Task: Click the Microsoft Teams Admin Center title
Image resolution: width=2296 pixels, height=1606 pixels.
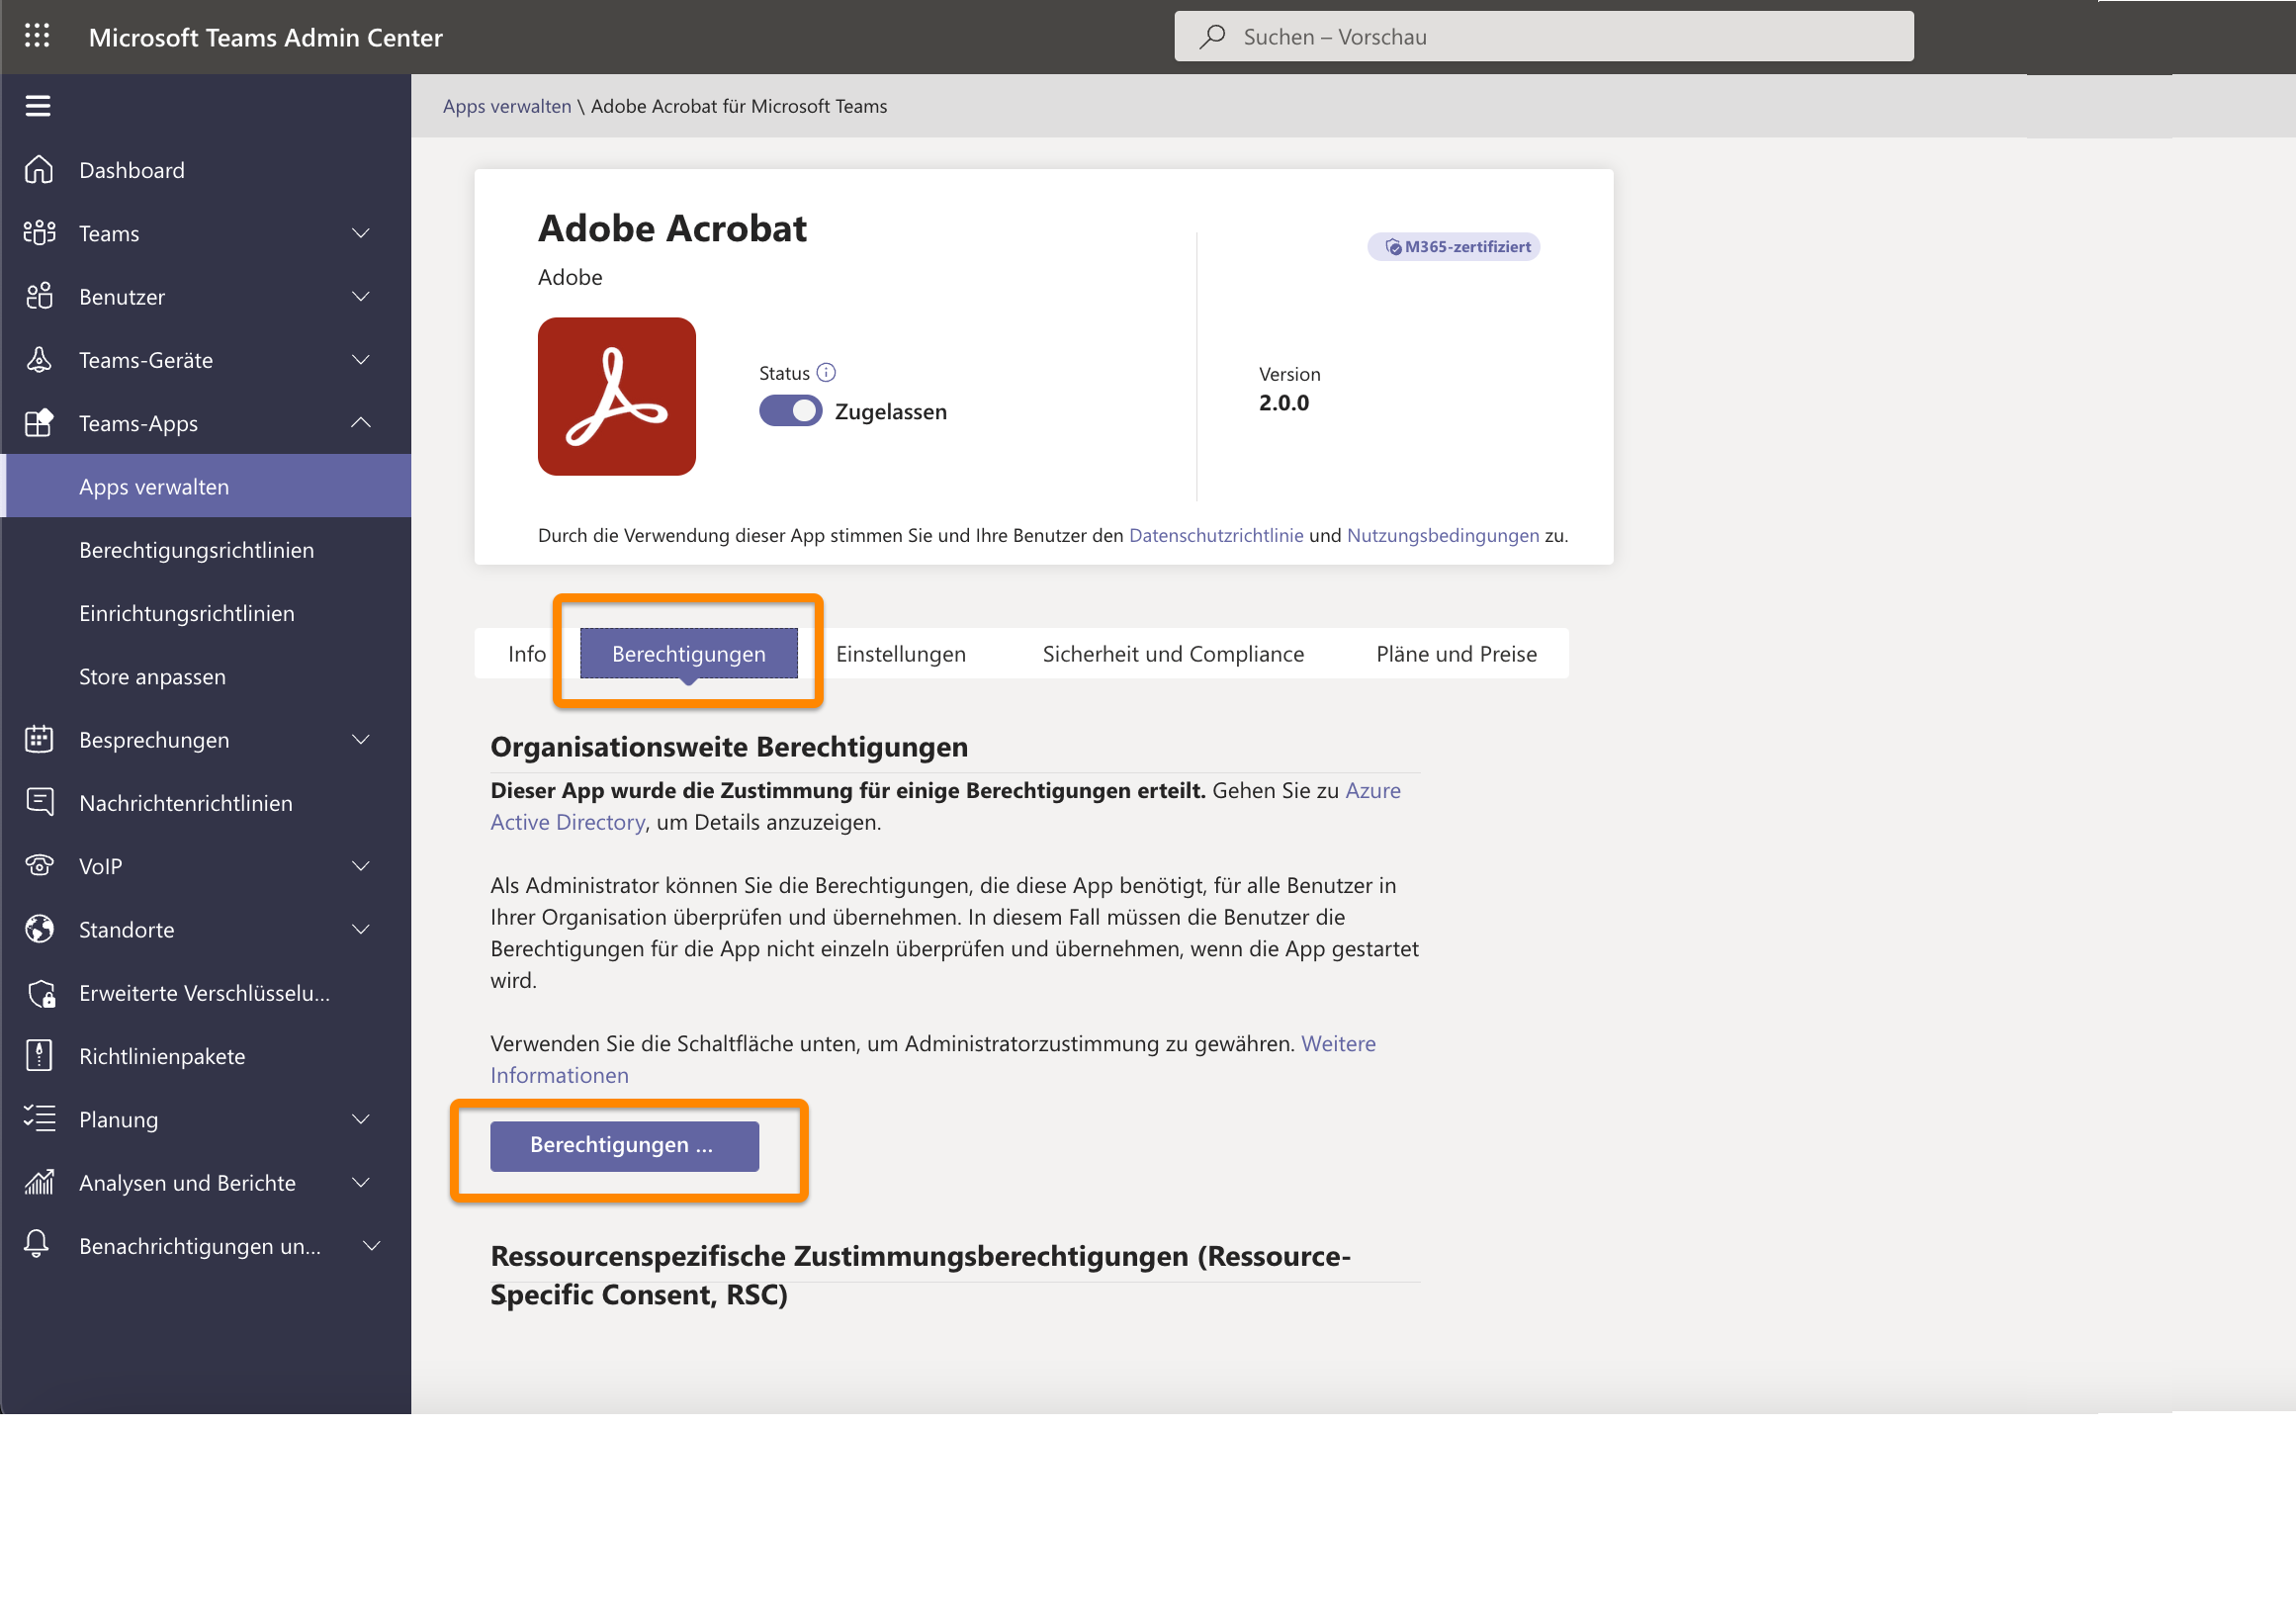Action: (266, 37)
